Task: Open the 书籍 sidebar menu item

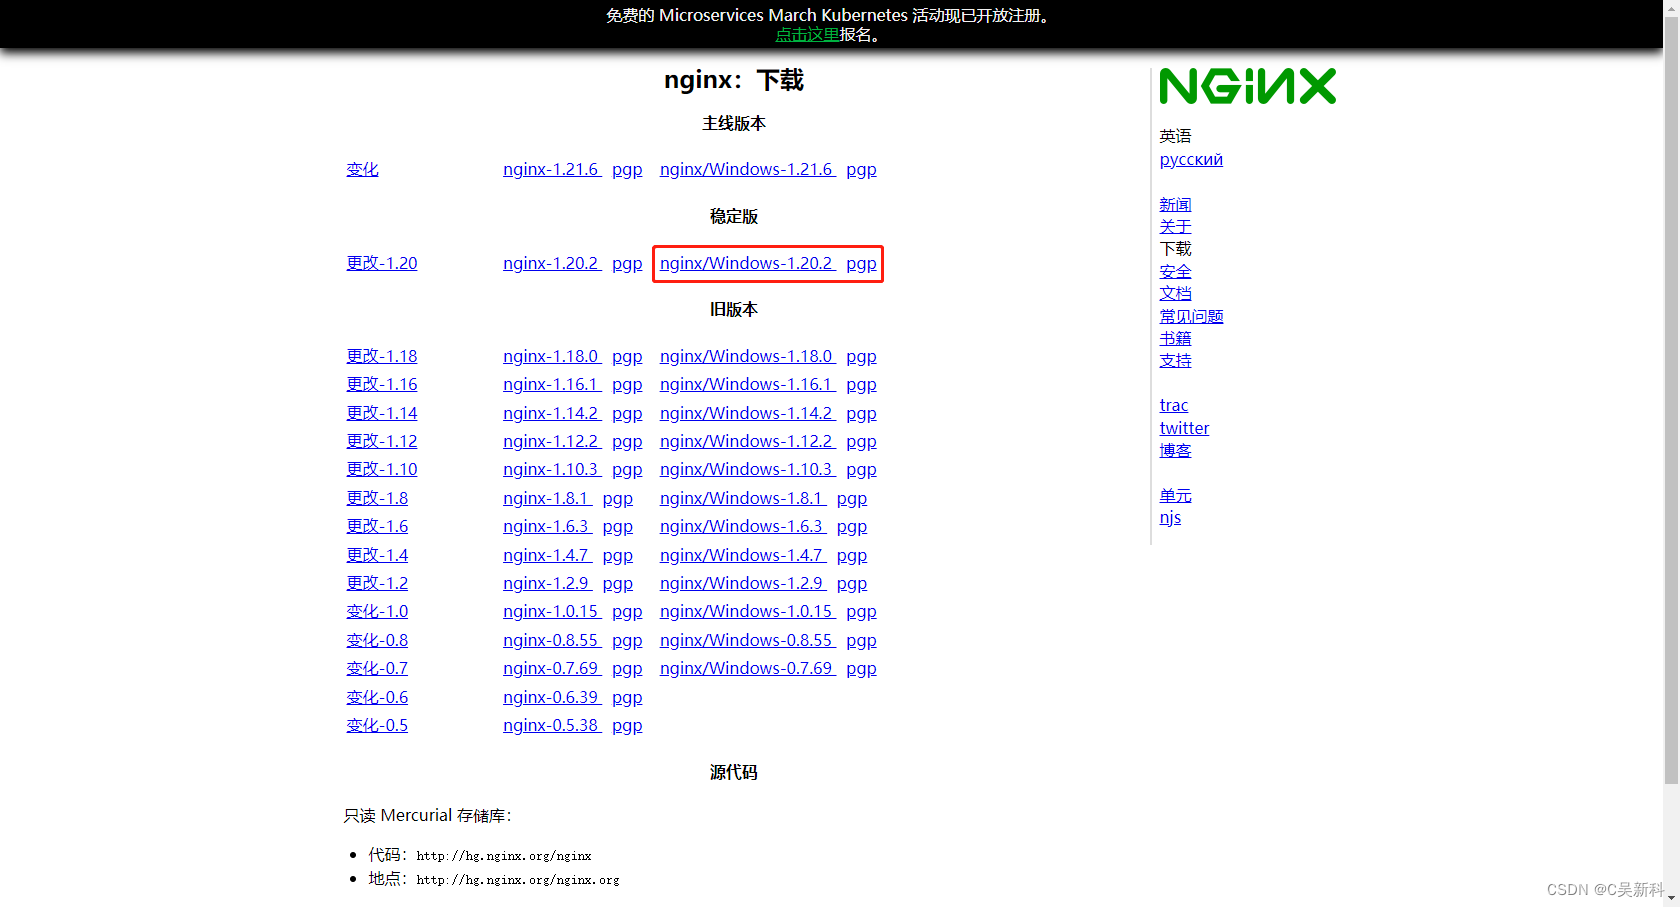Action: click(1175, 338)
